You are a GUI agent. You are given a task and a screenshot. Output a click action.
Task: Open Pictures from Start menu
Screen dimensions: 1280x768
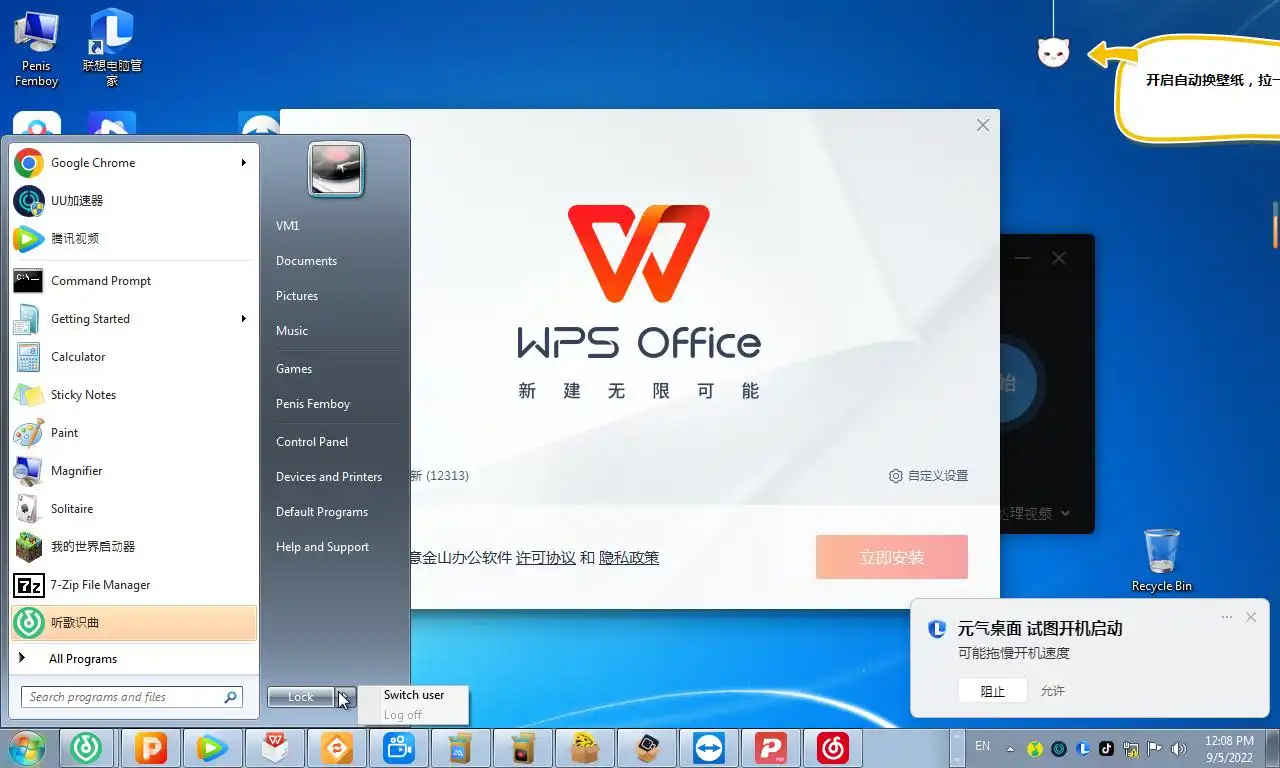[297, 296]
